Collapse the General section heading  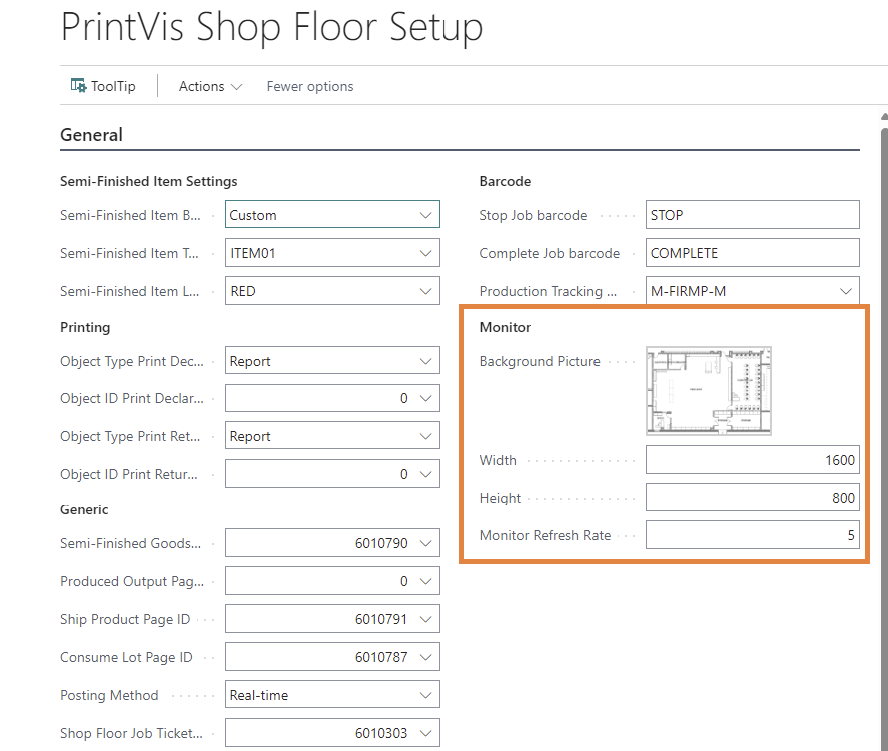91,135
